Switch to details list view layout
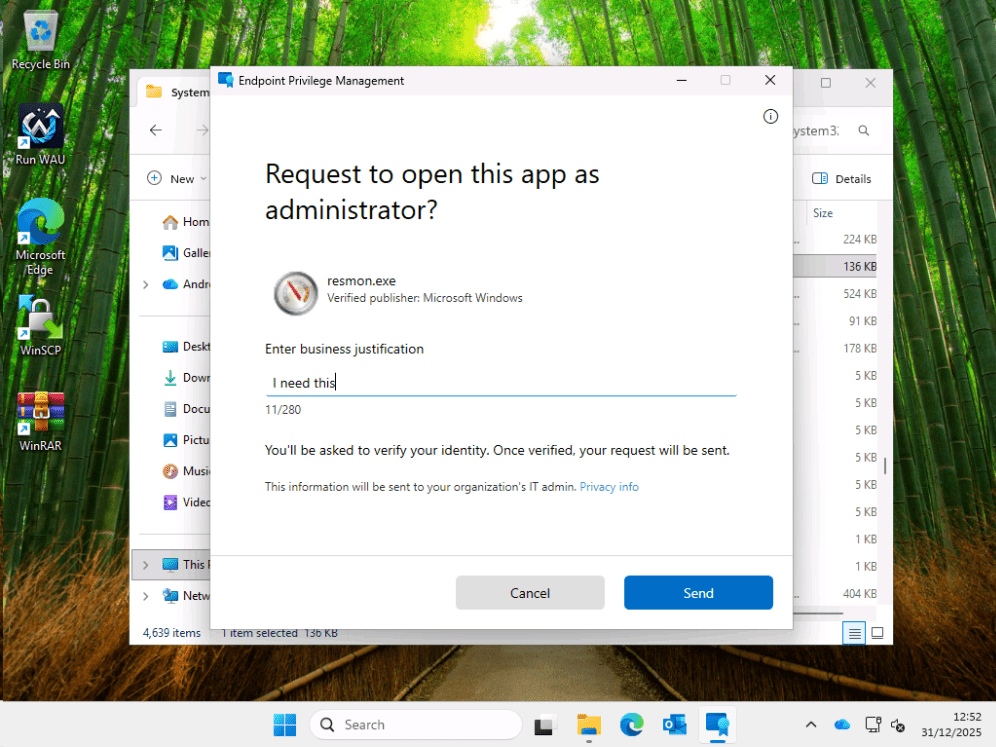 click(x=854, y=633)
